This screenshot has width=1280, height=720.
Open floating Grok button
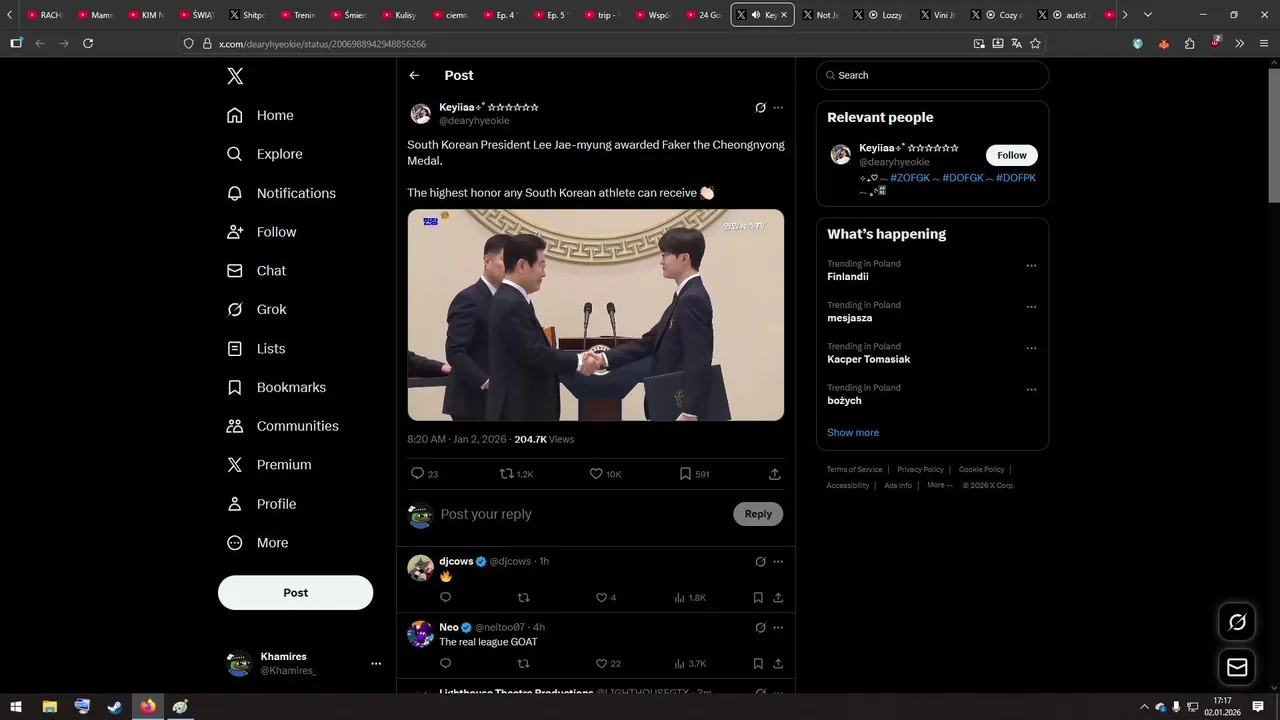click(1237, 622)
